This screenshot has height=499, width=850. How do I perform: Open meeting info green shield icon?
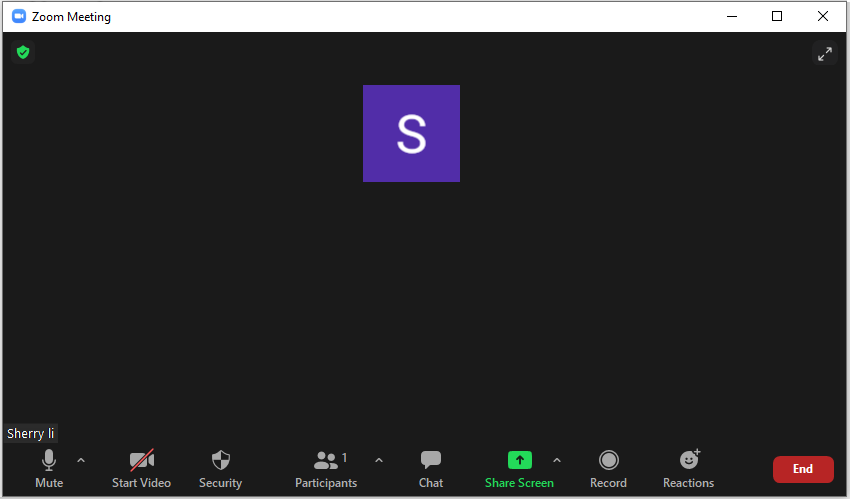23,53
